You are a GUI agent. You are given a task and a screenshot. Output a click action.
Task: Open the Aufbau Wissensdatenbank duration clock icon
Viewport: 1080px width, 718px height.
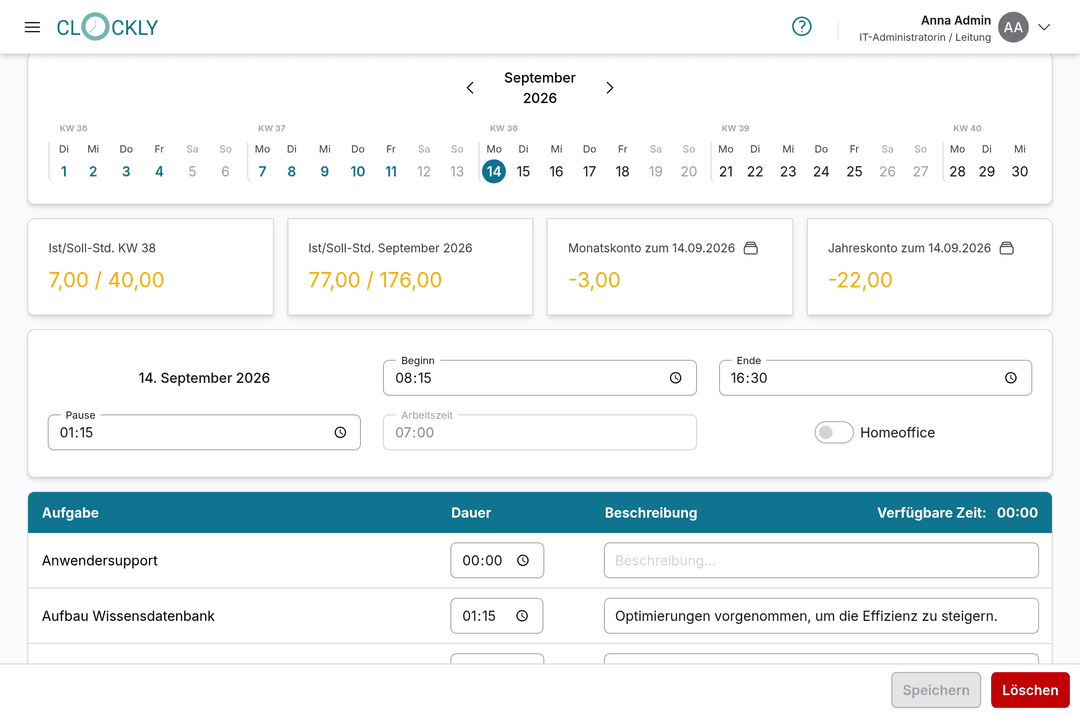(522, 616)
